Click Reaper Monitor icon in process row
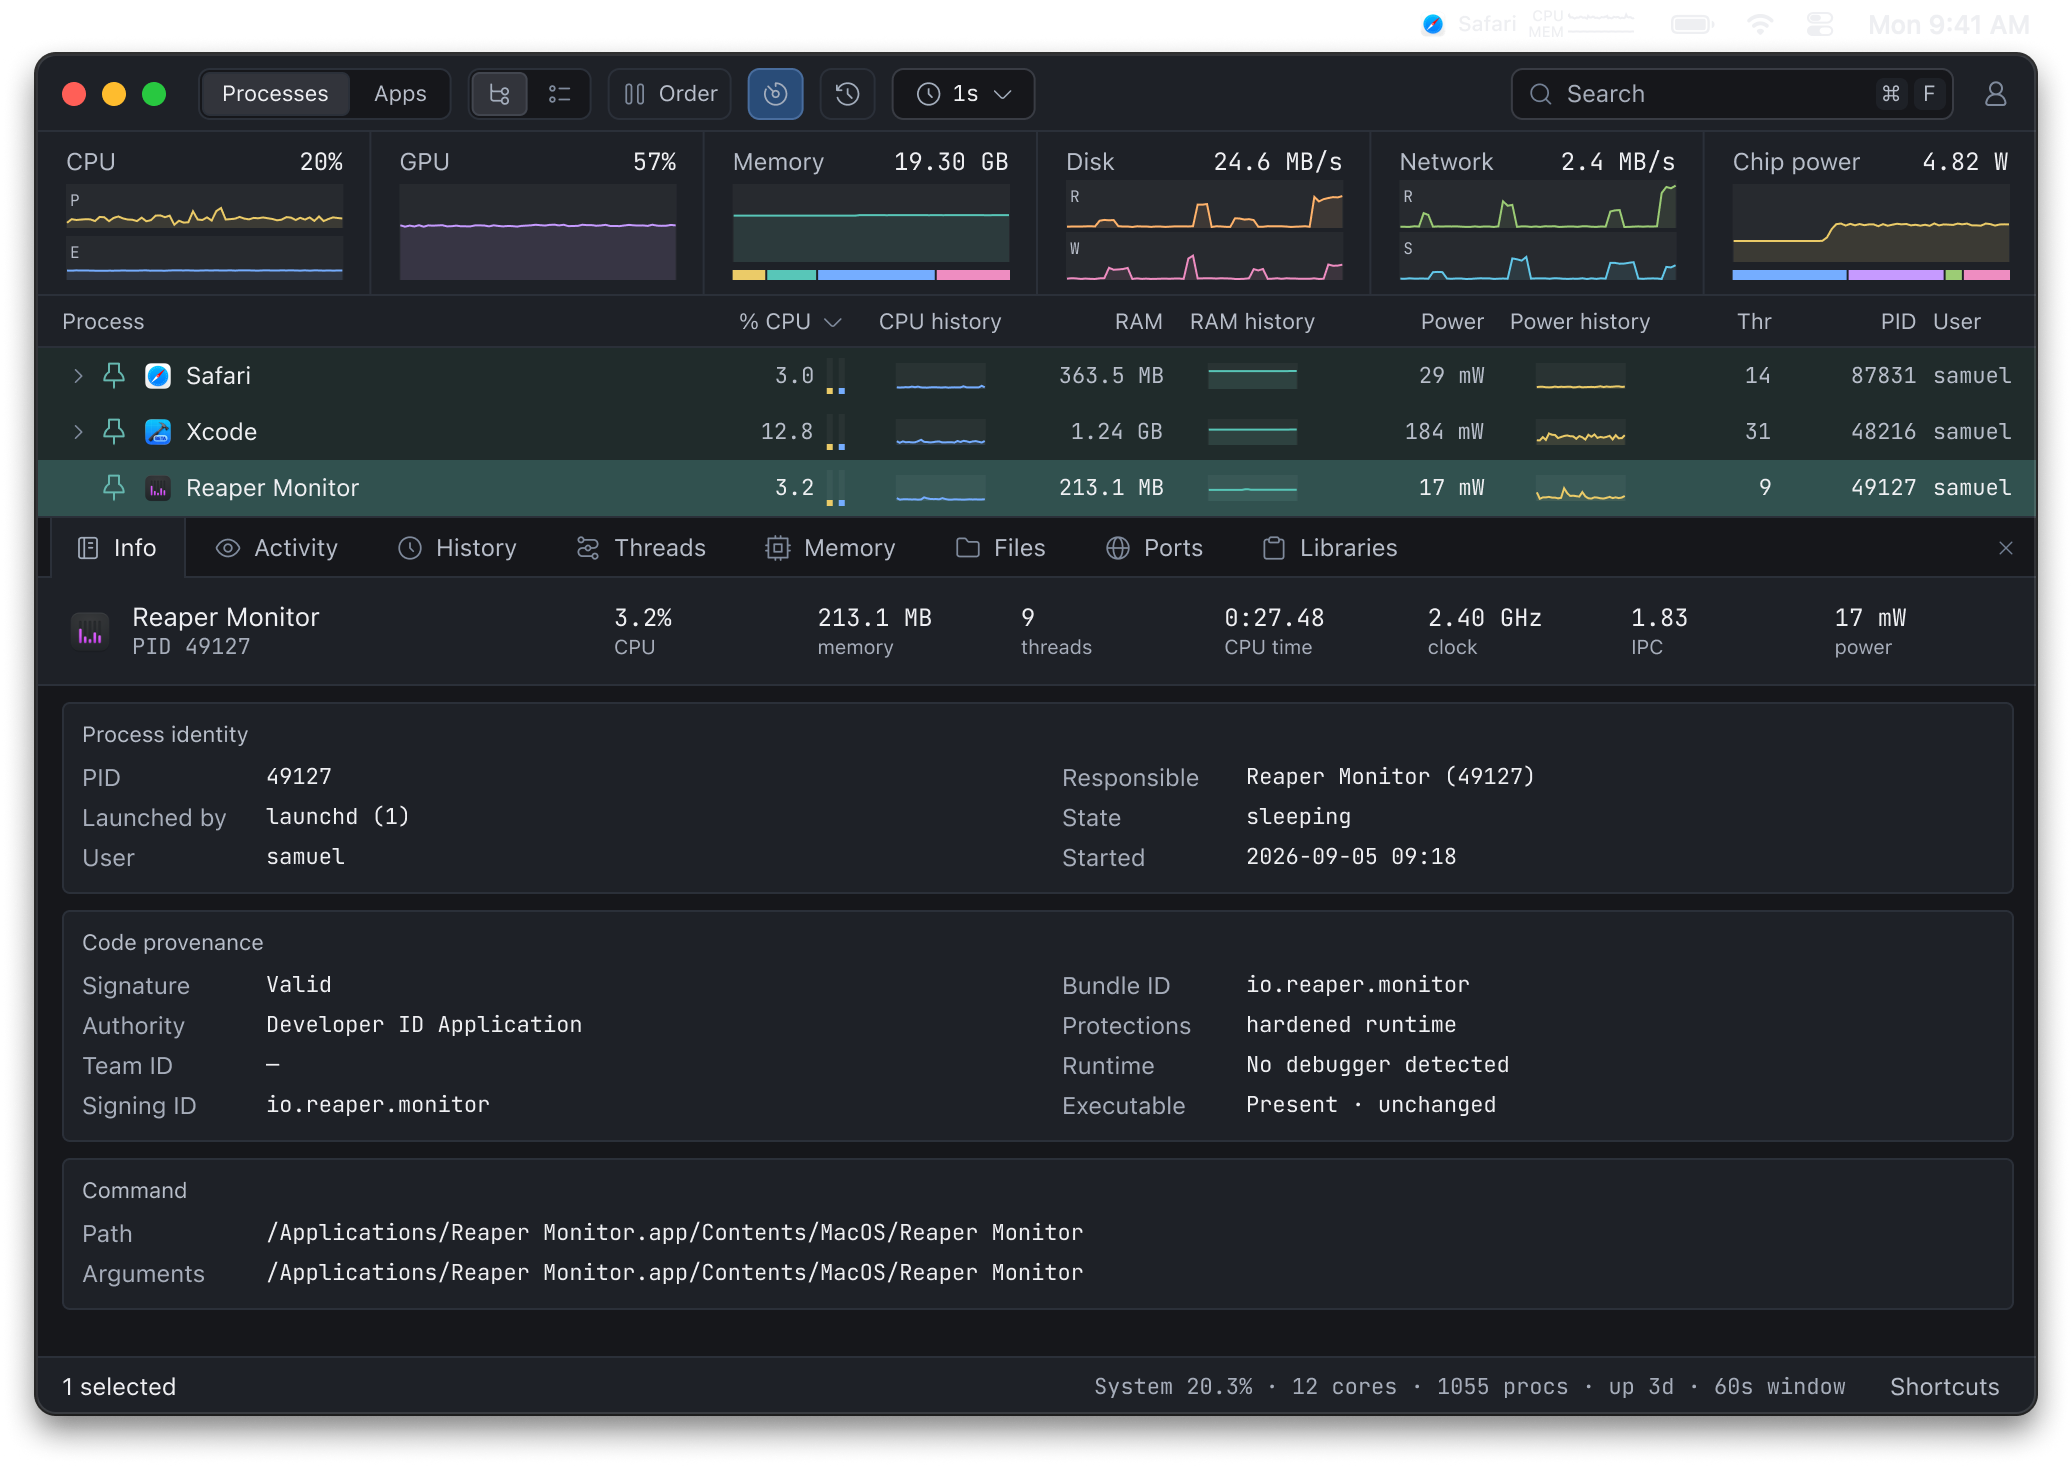The width and height of the screenshot is (2072, 1468). (158, 488)
